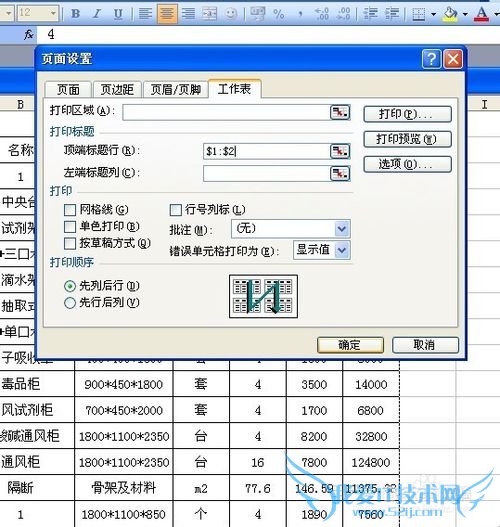Open 错误单元格打印为 dropdown
Viewport: 500px width, 527px height.
pos(342,250)
